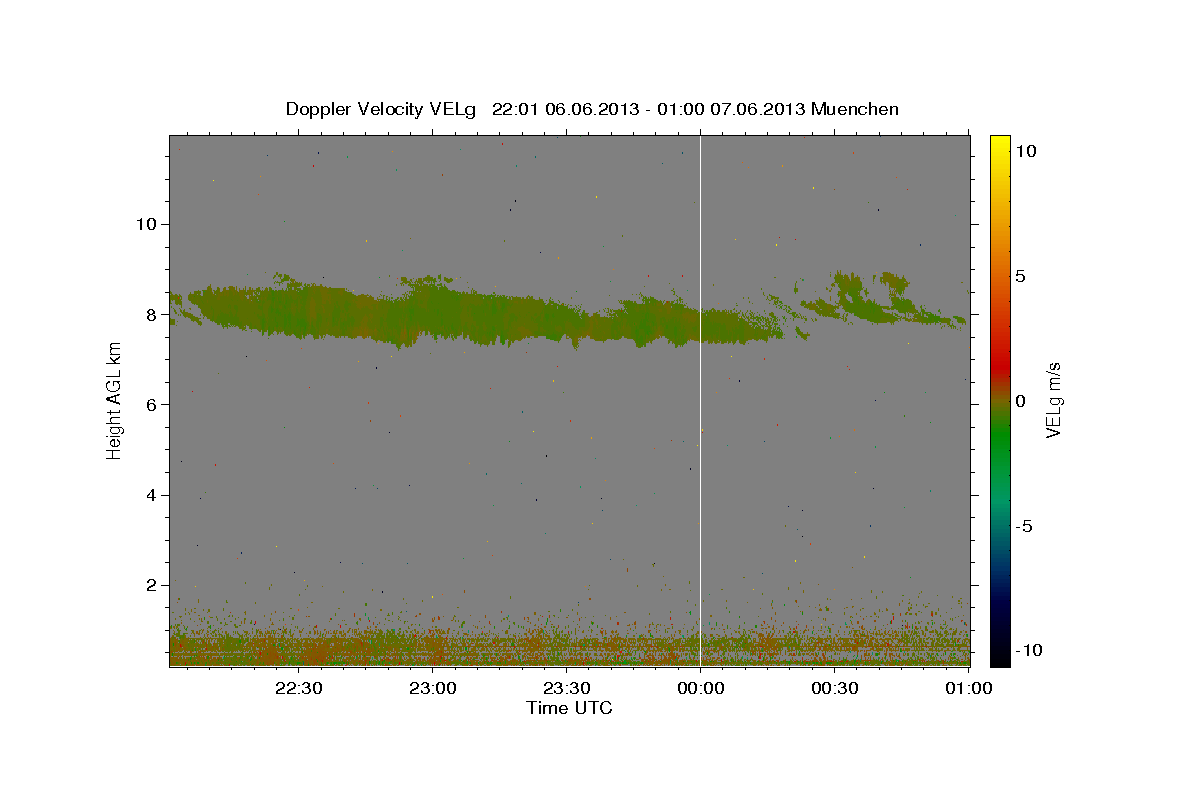Click the height tick label 8
The width and height of the screenshot is (1200, 800).
click(x=152, y=314)
